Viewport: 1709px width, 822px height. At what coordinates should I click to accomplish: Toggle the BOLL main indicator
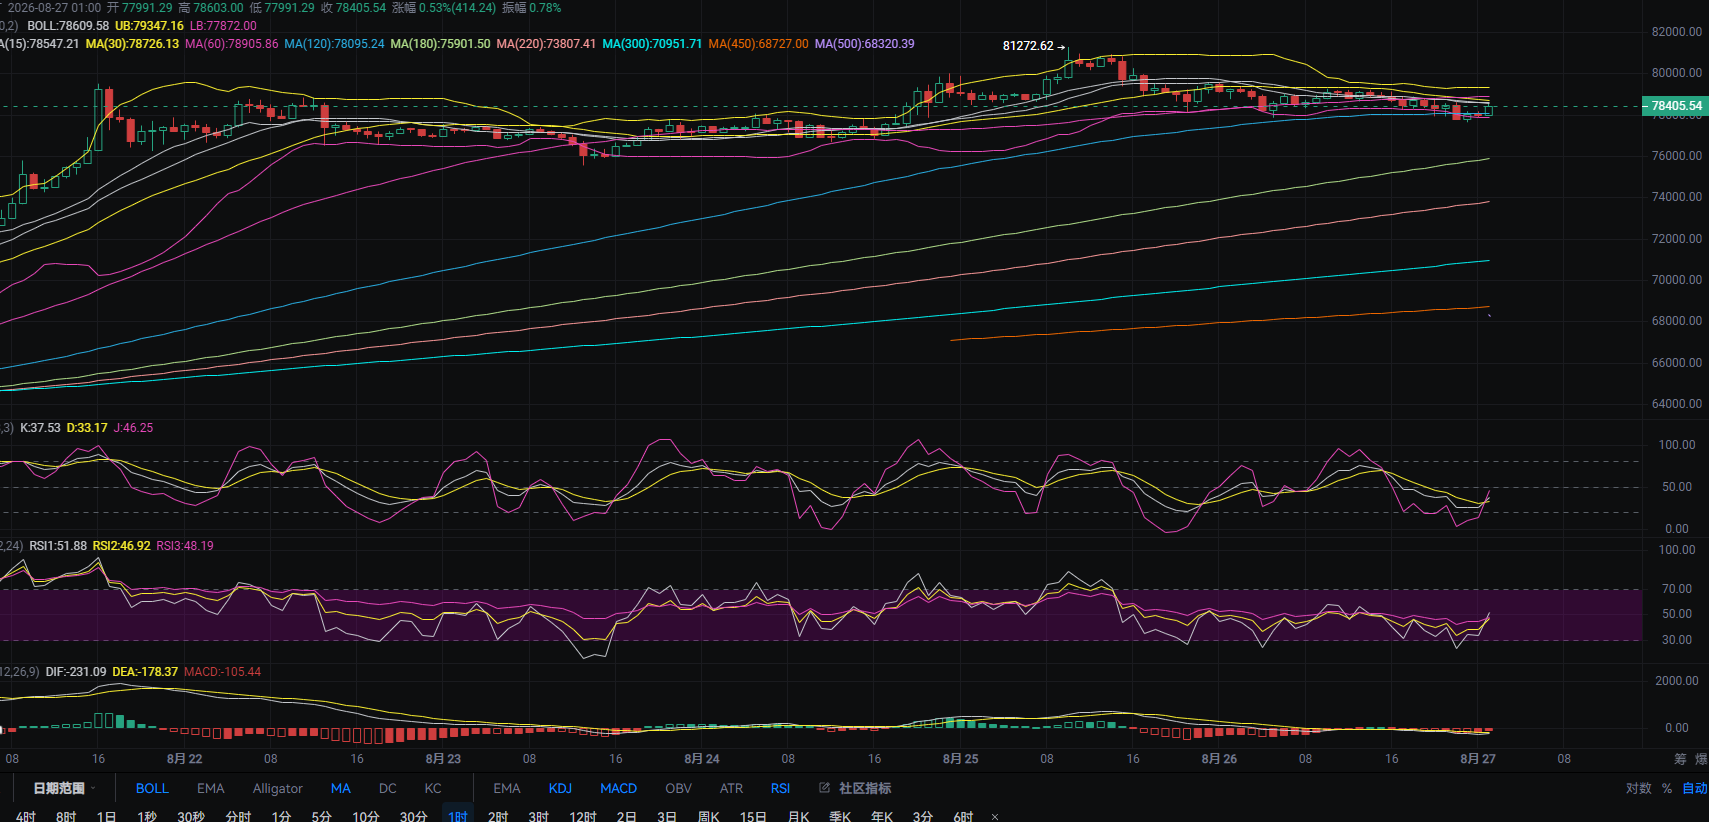152,788
